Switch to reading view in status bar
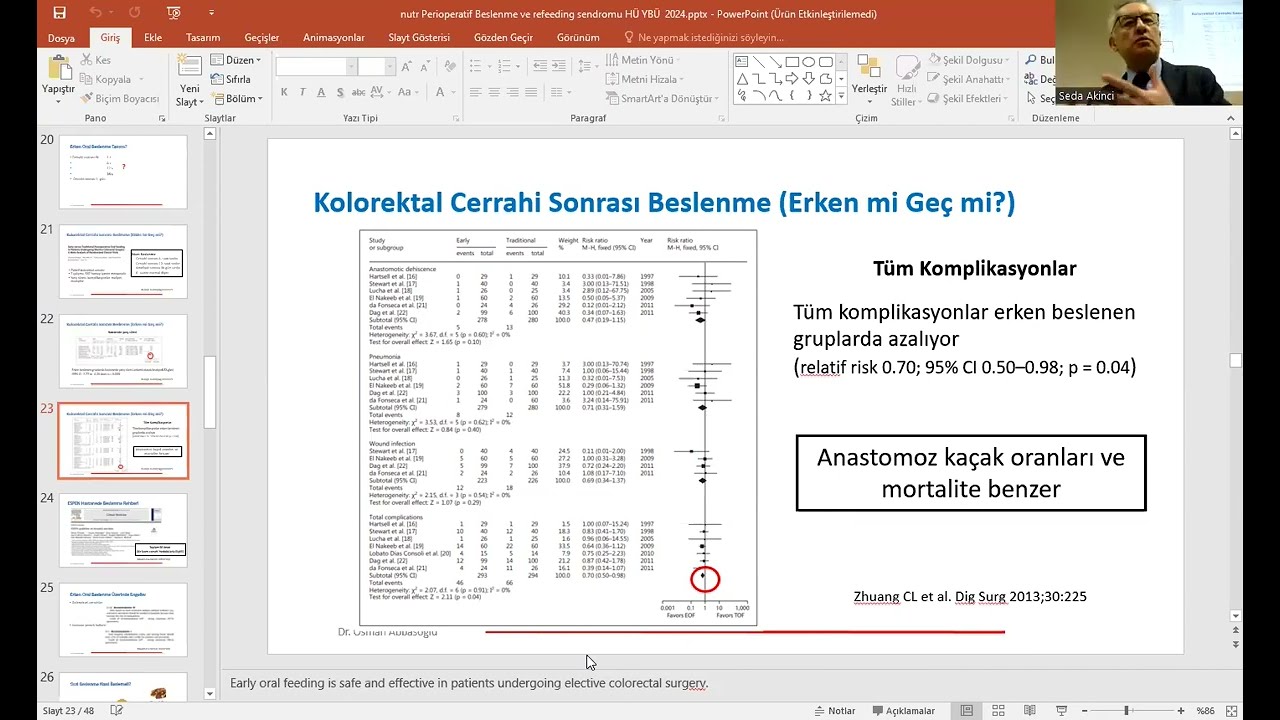Viewport: 1280px width, 720px height. pyautogui.click(x=1031, y=711)
